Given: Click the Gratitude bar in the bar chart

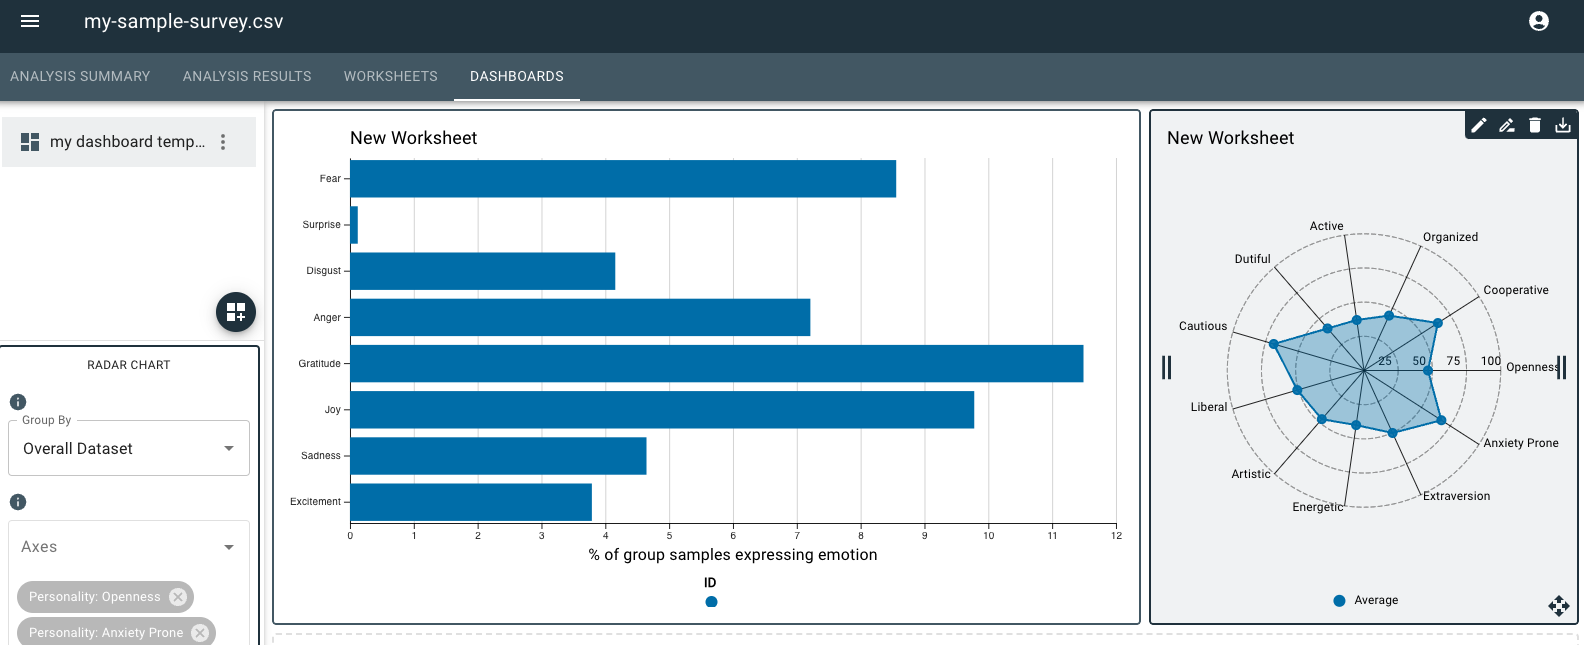Looking at the screenshot, I should [x=717, y=363].
